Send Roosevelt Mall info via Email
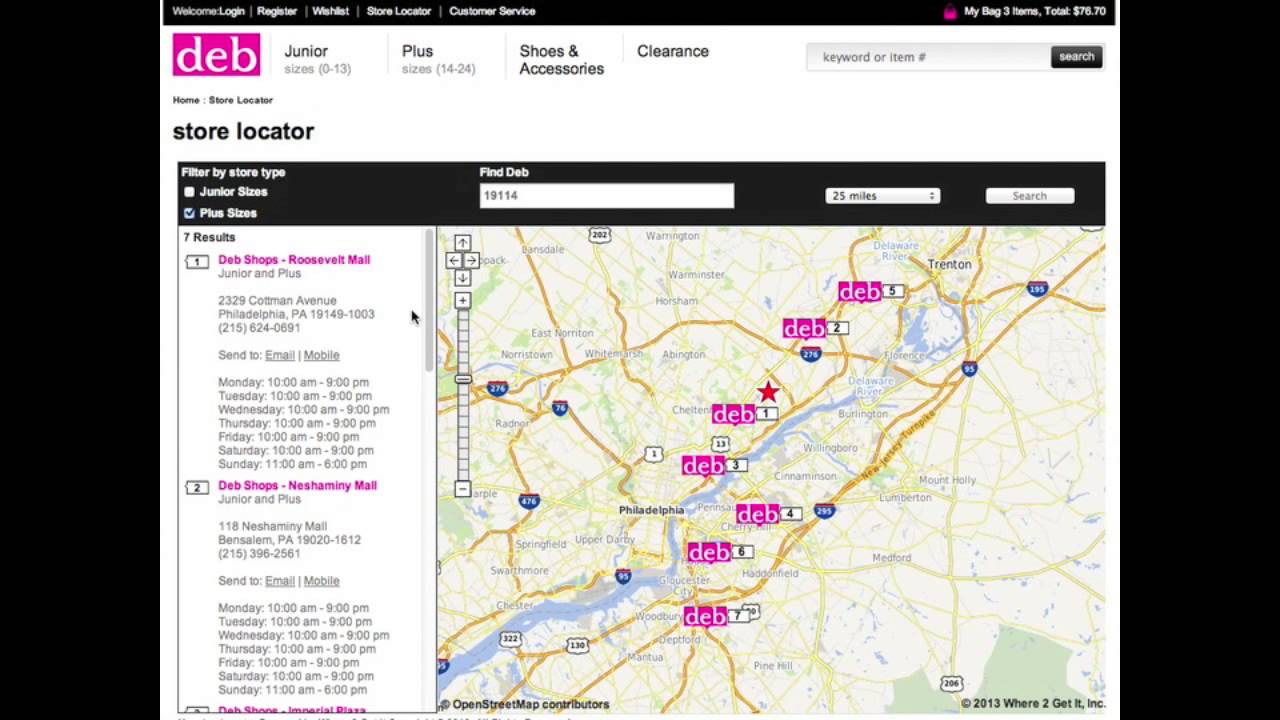 pos(280,355)
